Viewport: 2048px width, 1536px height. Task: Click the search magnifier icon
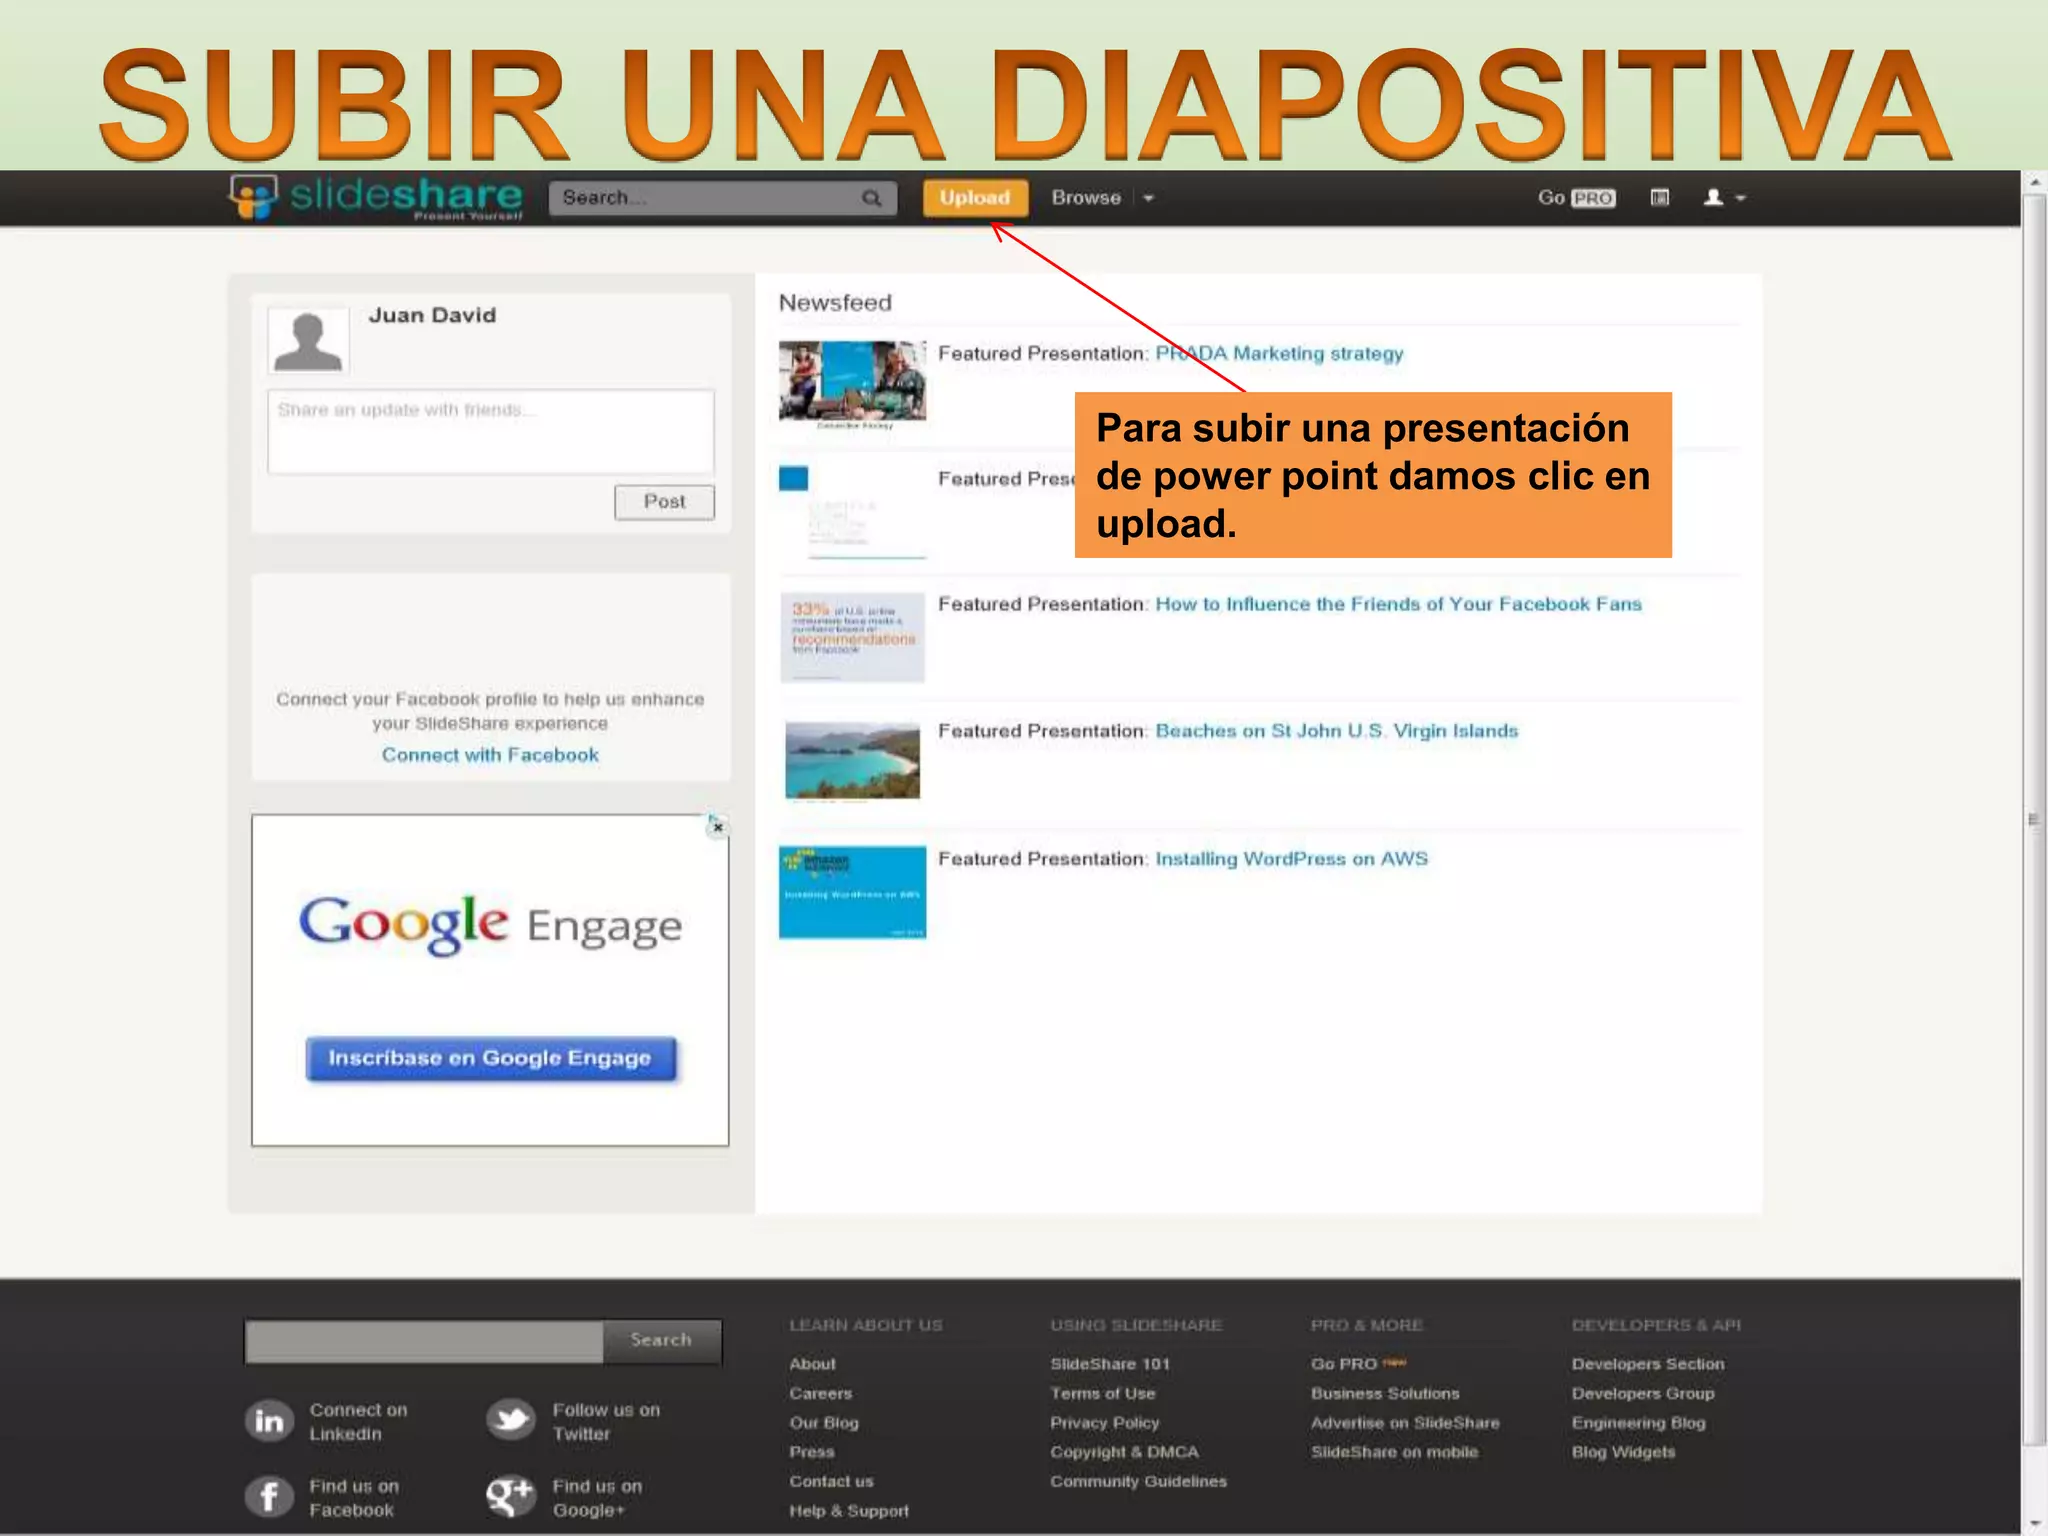tap(872, 198)
